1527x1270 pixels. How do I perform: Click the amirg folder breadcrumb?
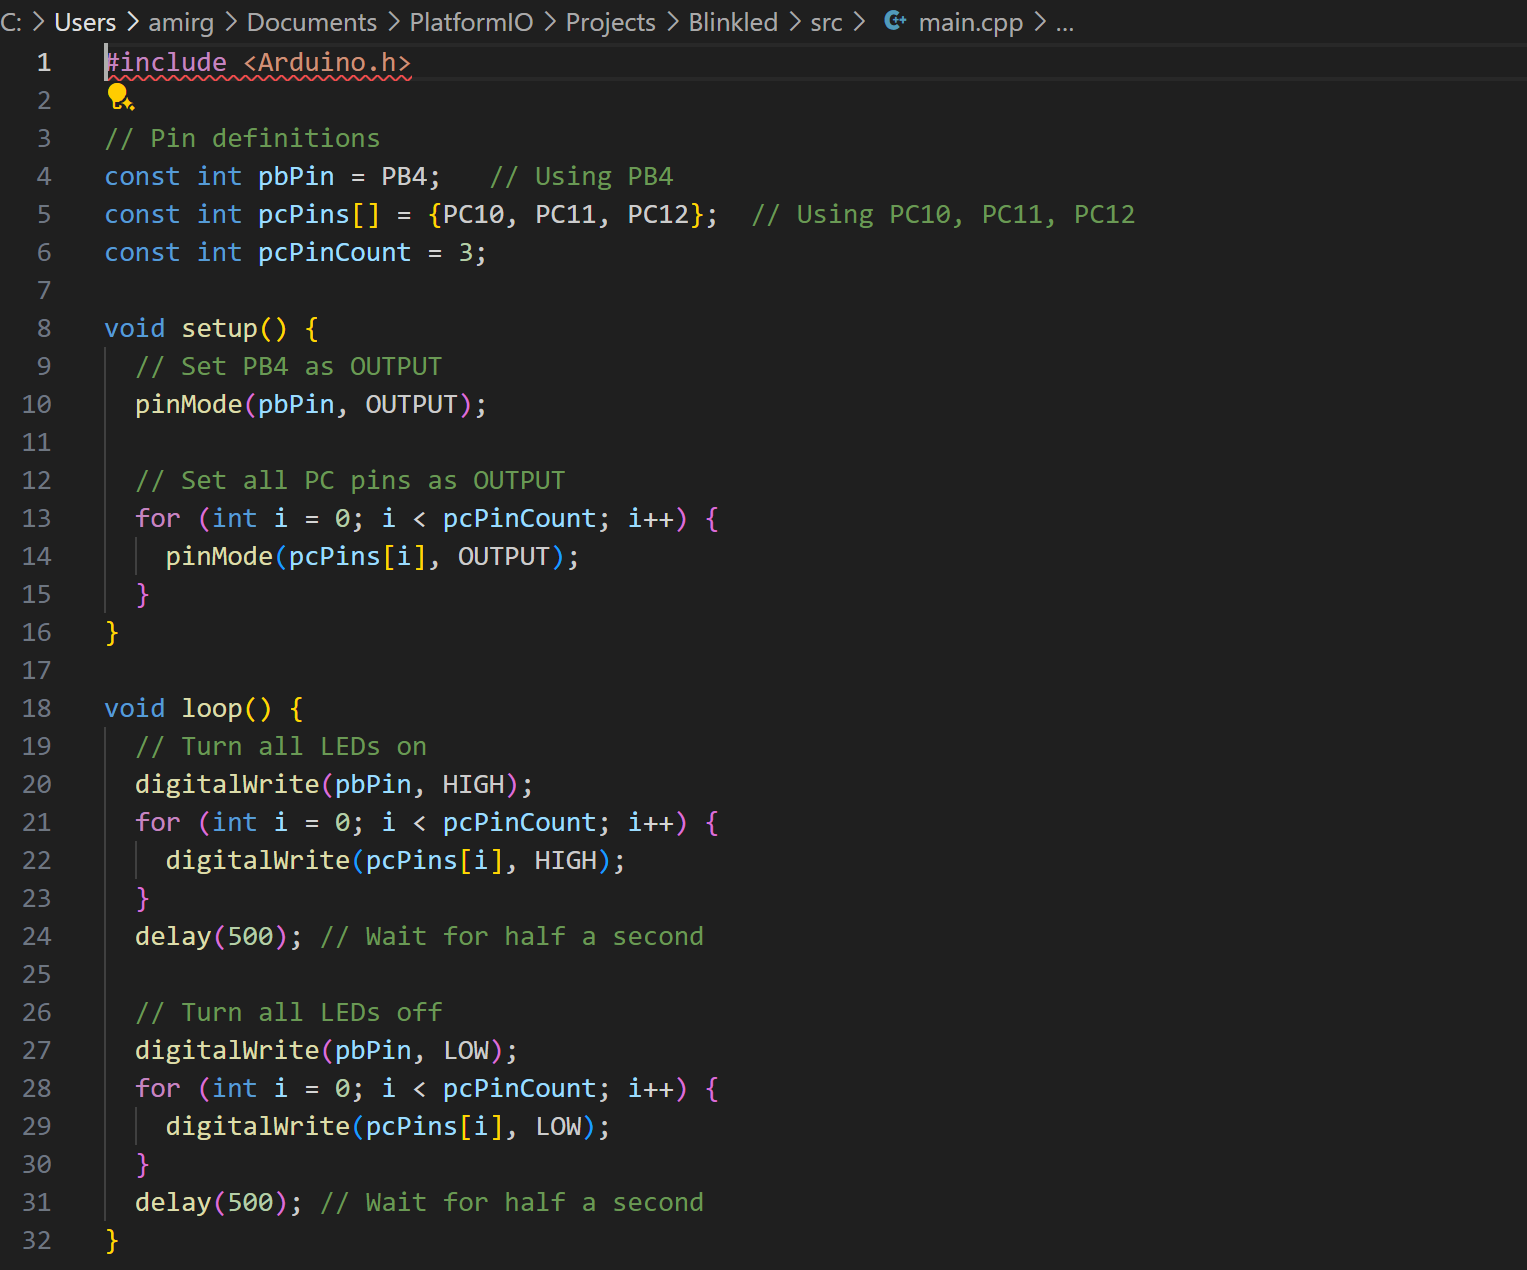[181, 21]
